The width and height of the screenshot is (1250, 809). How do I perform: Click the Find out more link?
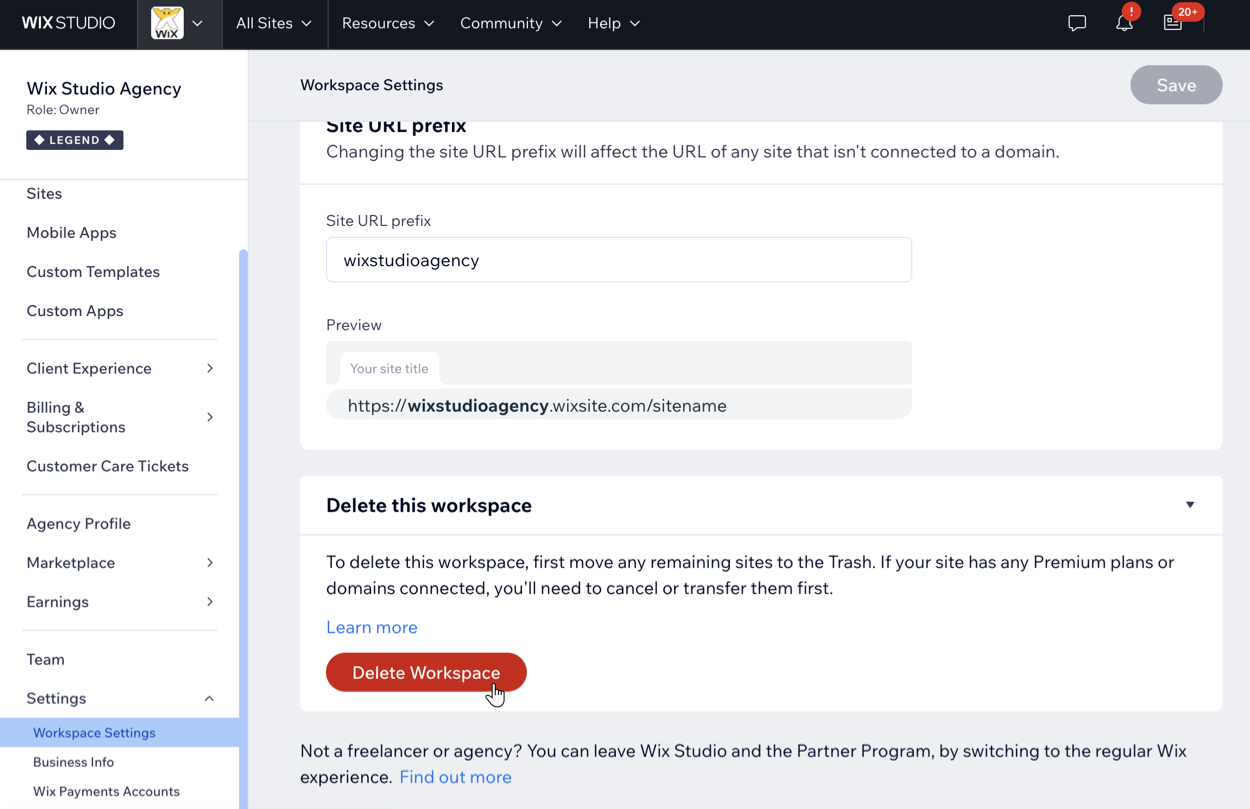point(455,777)
